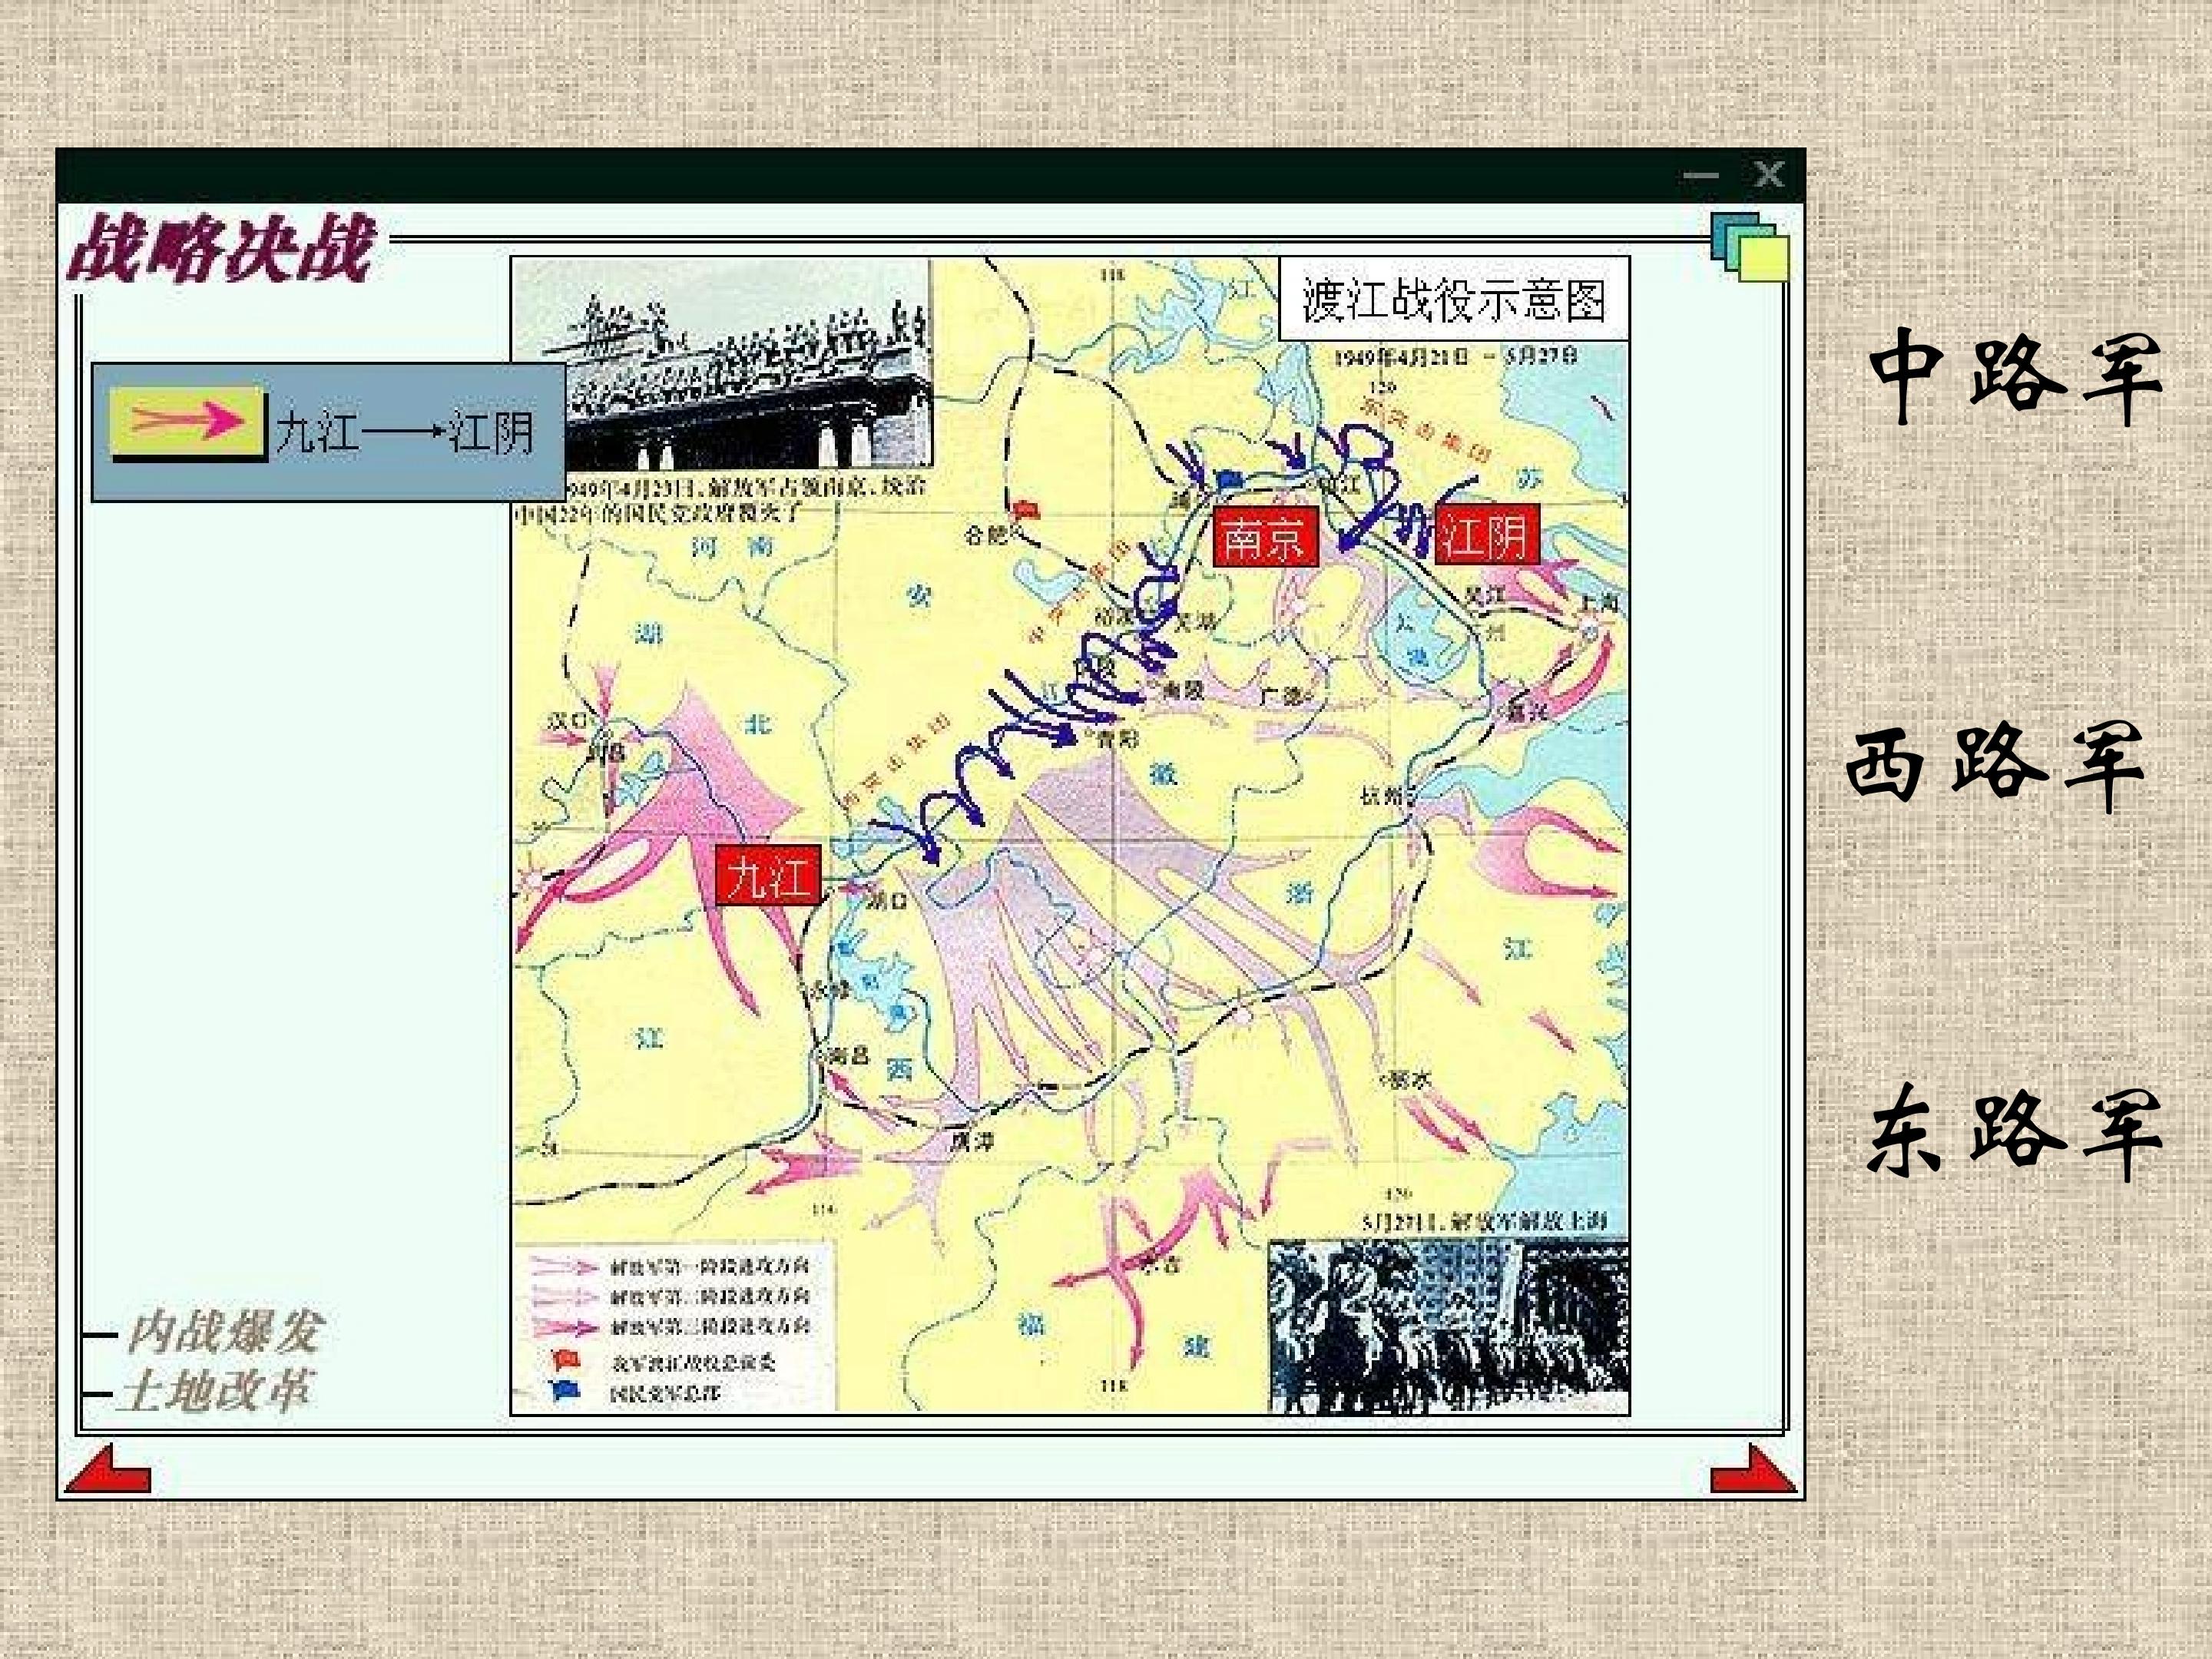The height and width of the screenshot is (1659, 2212).
Task: Click the pink arrow icon beside 九江
Action: click(x=187, y=422)
